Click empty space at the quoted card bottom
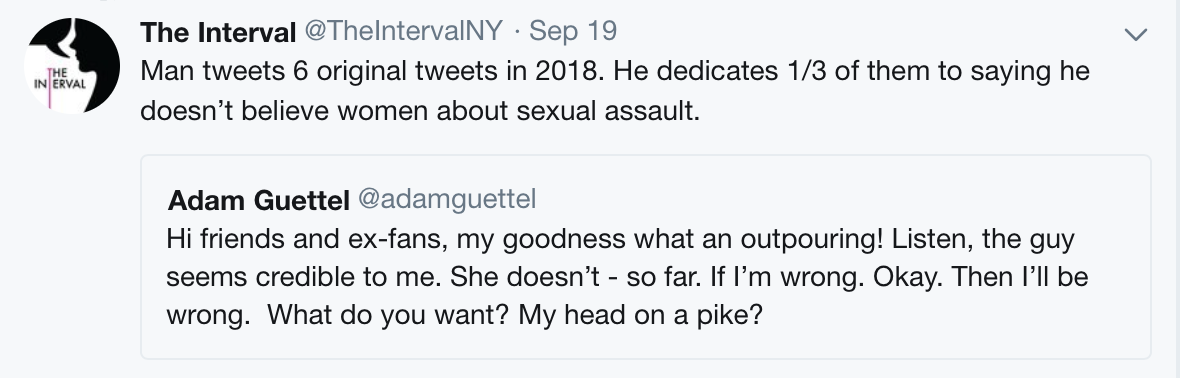 (x=646, y=345)
